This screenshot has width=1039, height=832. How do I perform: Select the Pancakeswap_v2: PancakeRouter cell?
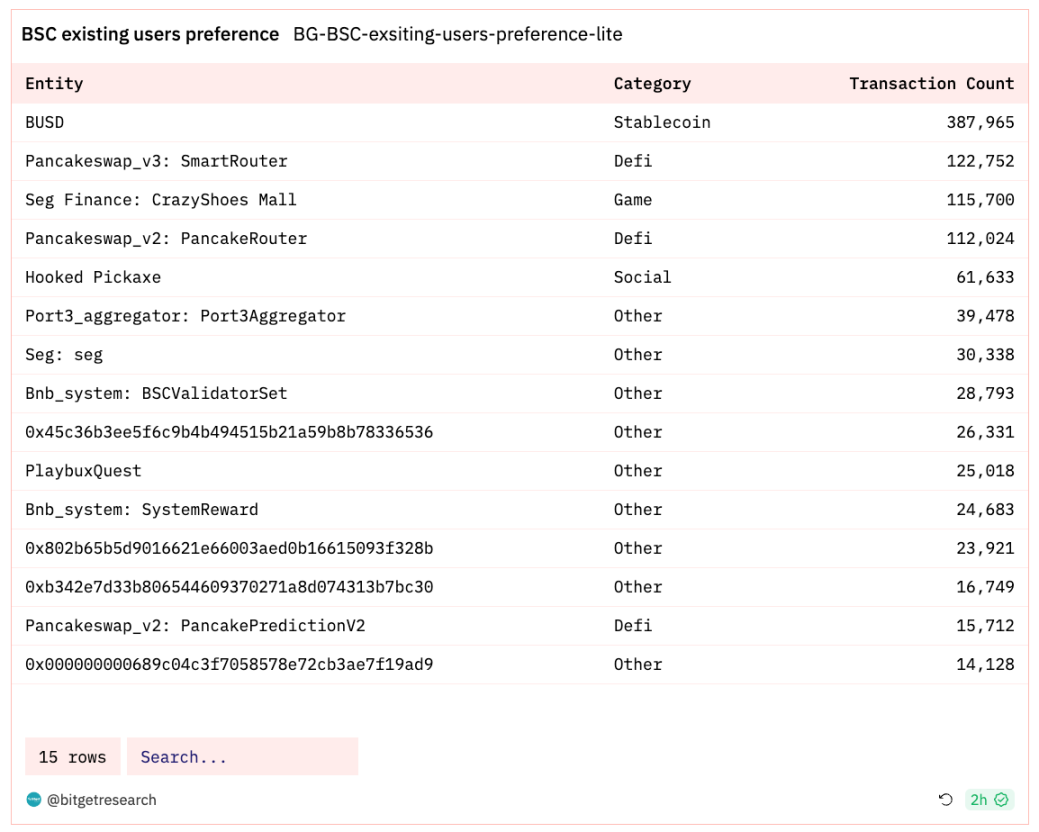[x=166, y=238]
